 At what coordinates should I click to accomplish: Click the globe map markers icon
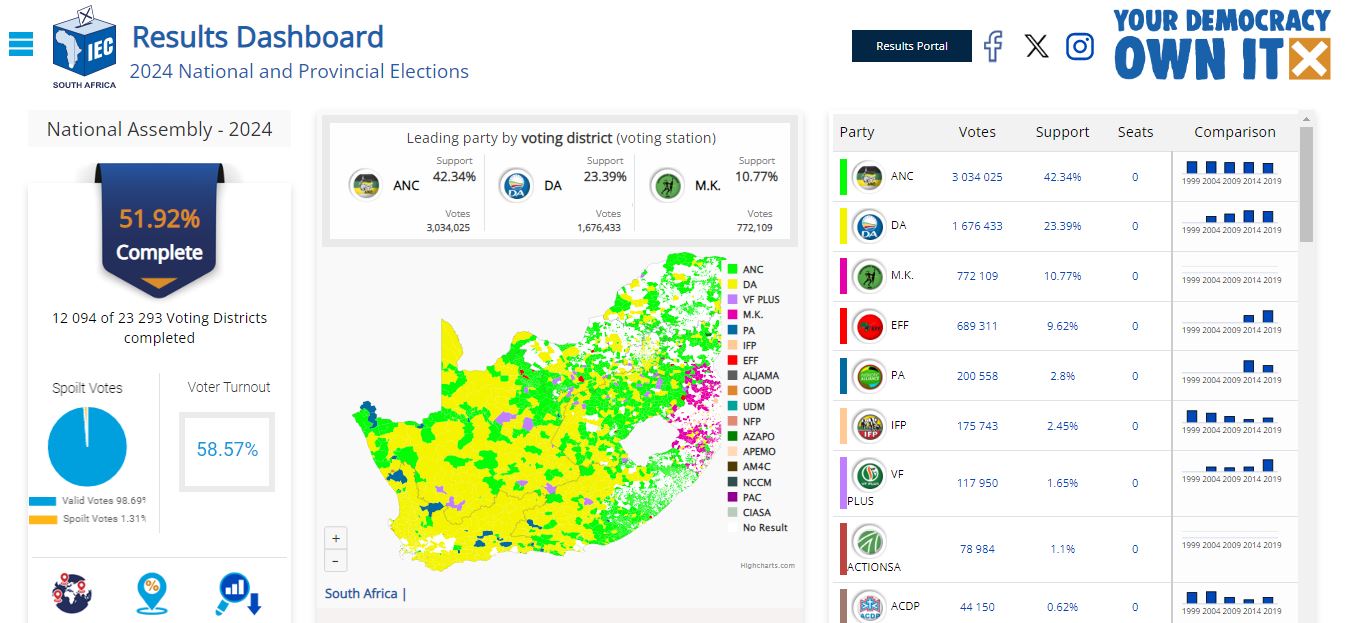72,594
